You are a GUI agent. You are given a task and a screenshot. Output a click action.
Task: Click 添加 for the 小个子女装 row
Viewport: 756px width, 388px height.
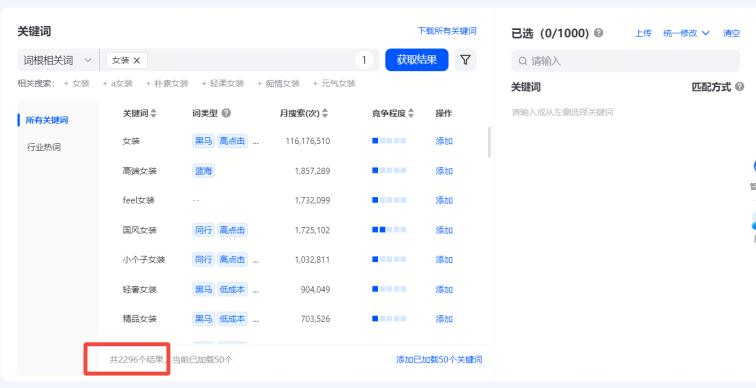(444, 260)
